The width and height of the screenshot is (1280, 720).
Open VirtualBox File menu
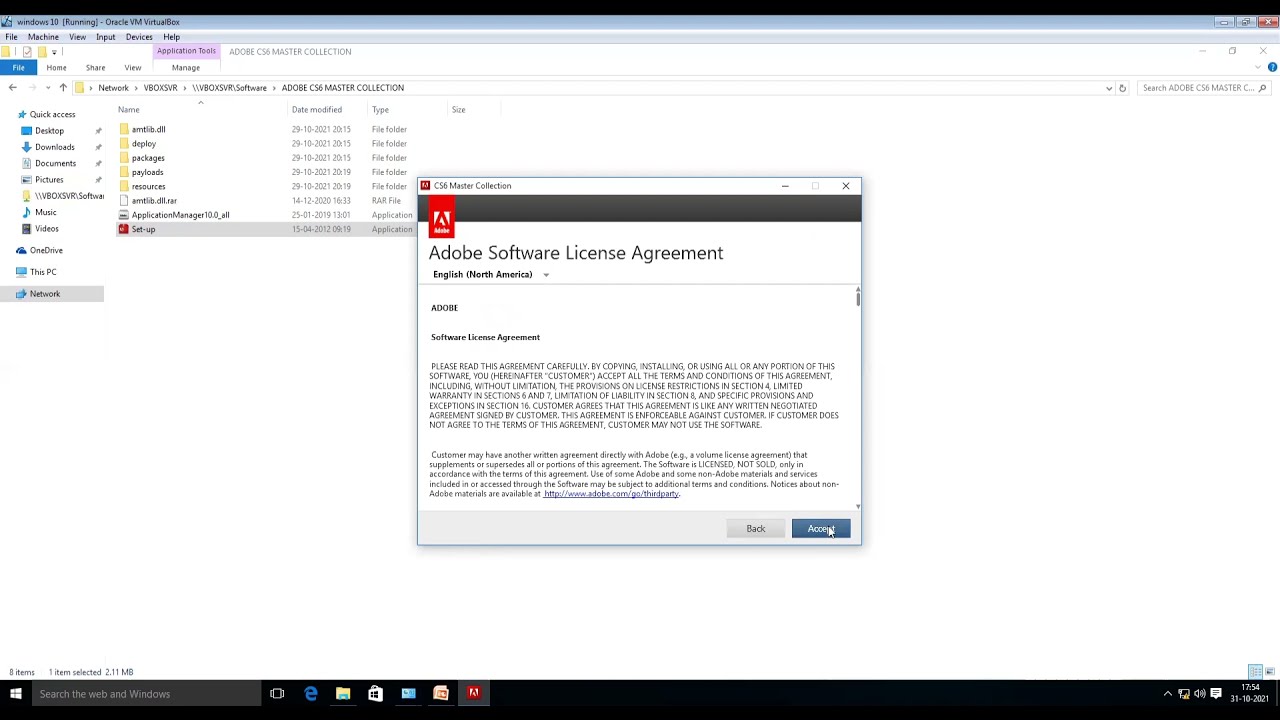[x=11, y=37]
